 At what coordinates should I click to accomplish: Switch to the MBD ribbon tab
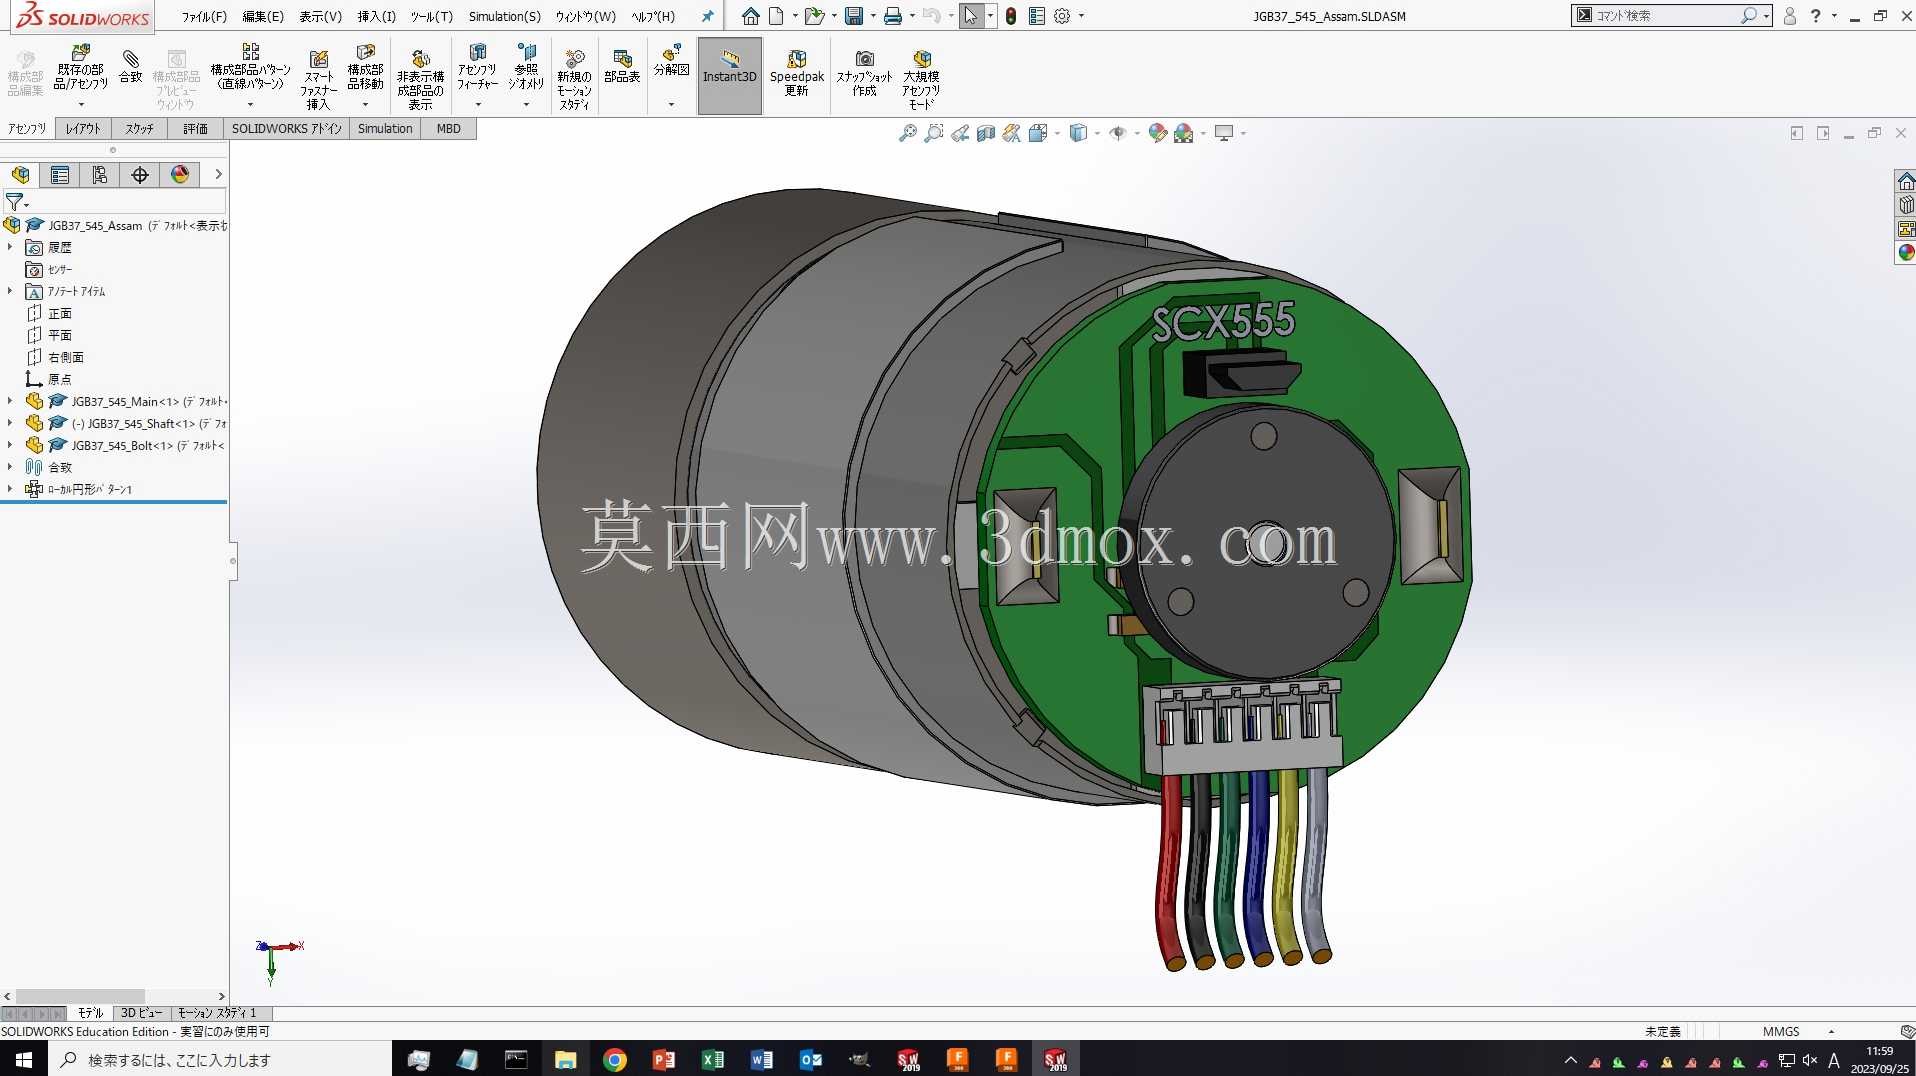(x=448, y=129)
